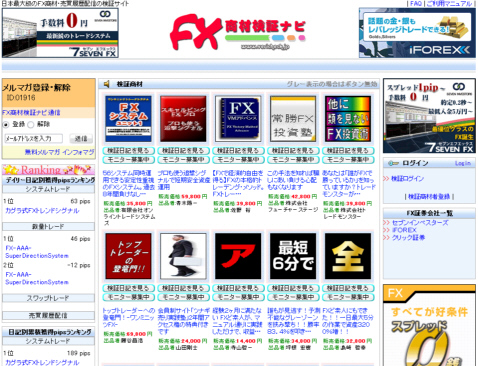Click モニター募集中 under FXシステム ユニット1
Image resolution: width=478 pixels, height=366 pixels.
click(128, 160)
